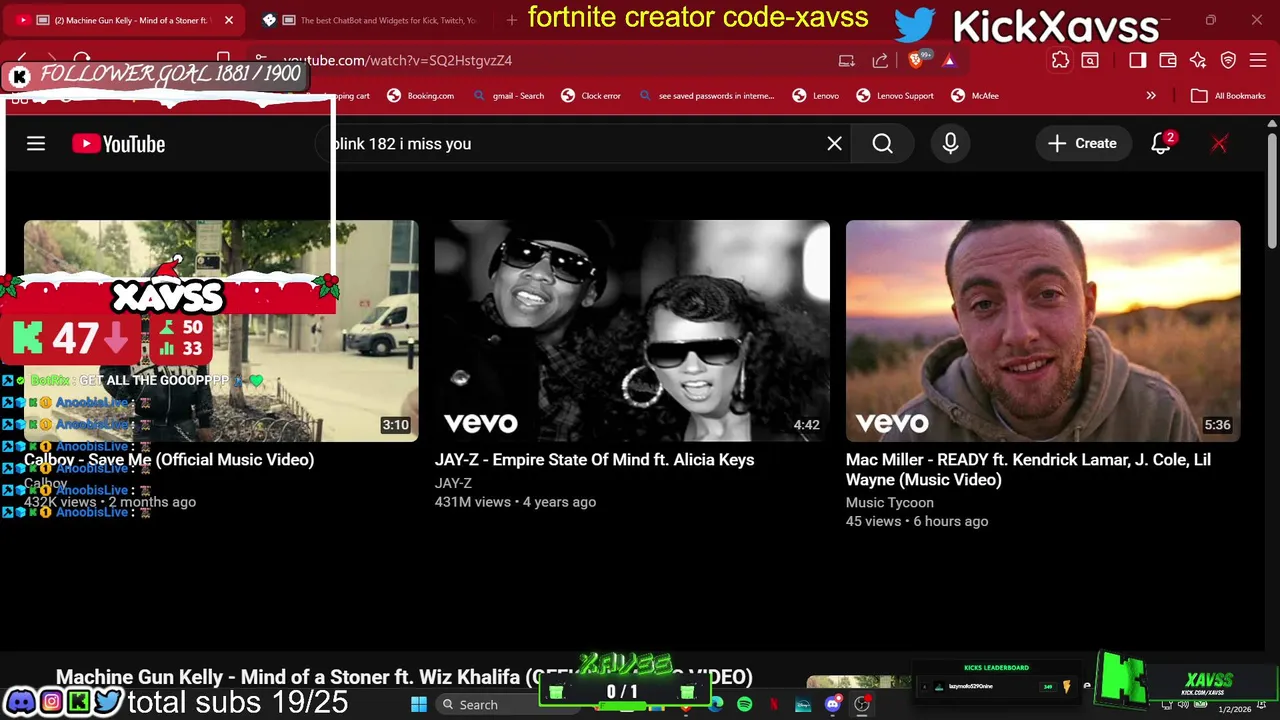Go to the YouTube home logo
This screenshot has height=720, width=1280.
[x=119, y=144]
